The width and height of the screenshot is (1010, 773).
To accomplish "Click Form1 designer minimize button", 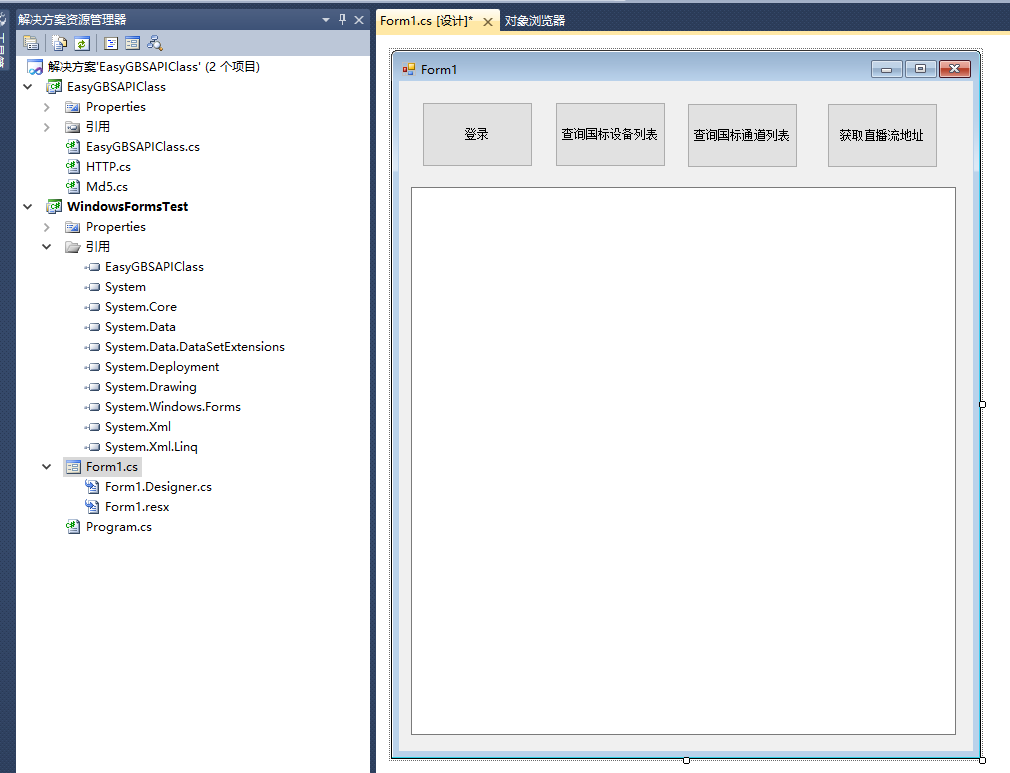I will pos(887,69).
